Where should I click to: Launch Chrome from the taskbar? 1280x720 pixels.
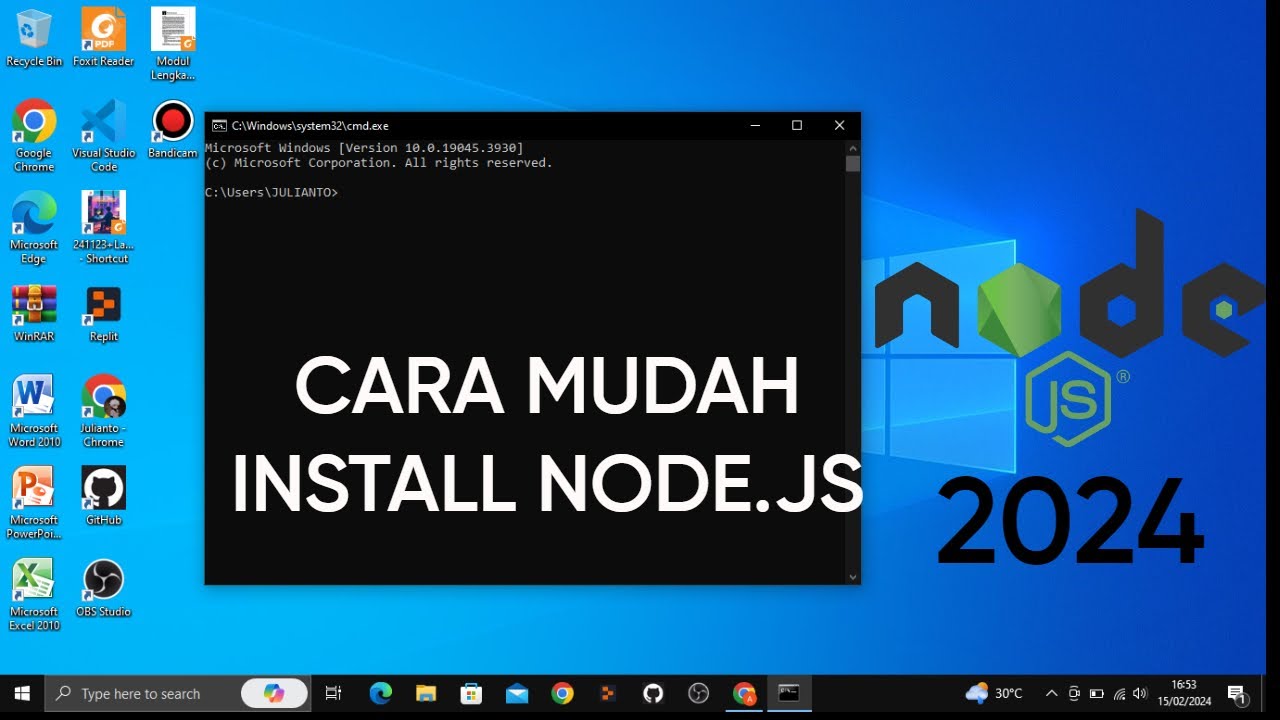pos(562,693)
